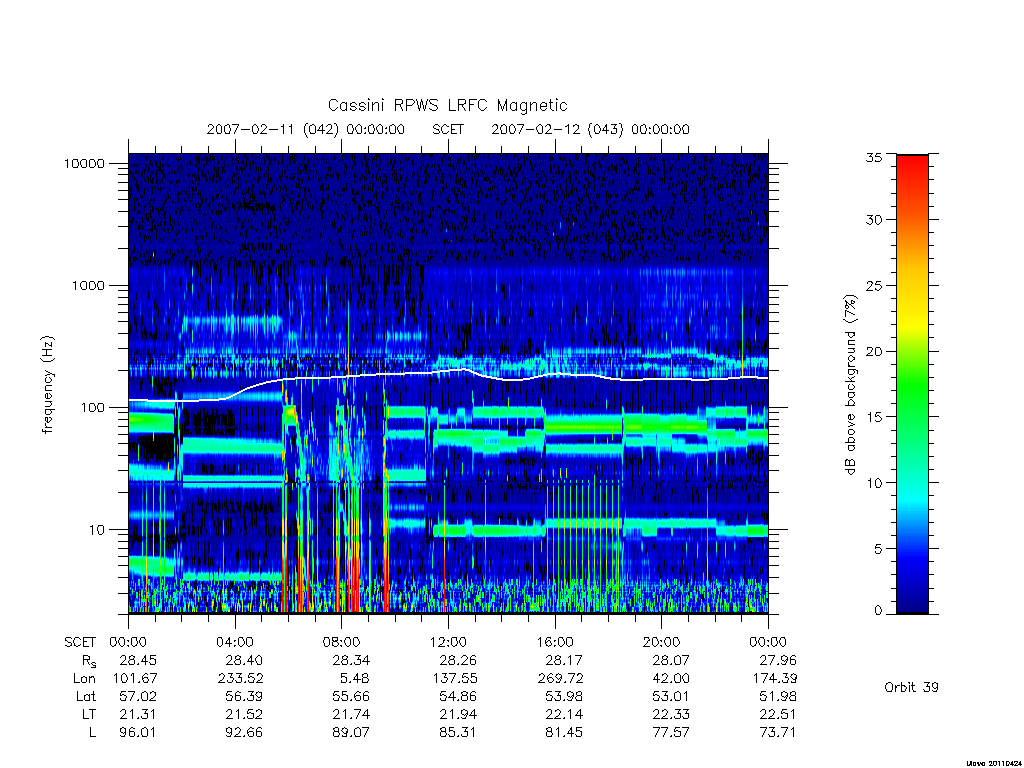Select the 16:00 SCET time tick label
1024x768 pixels.
555,642
